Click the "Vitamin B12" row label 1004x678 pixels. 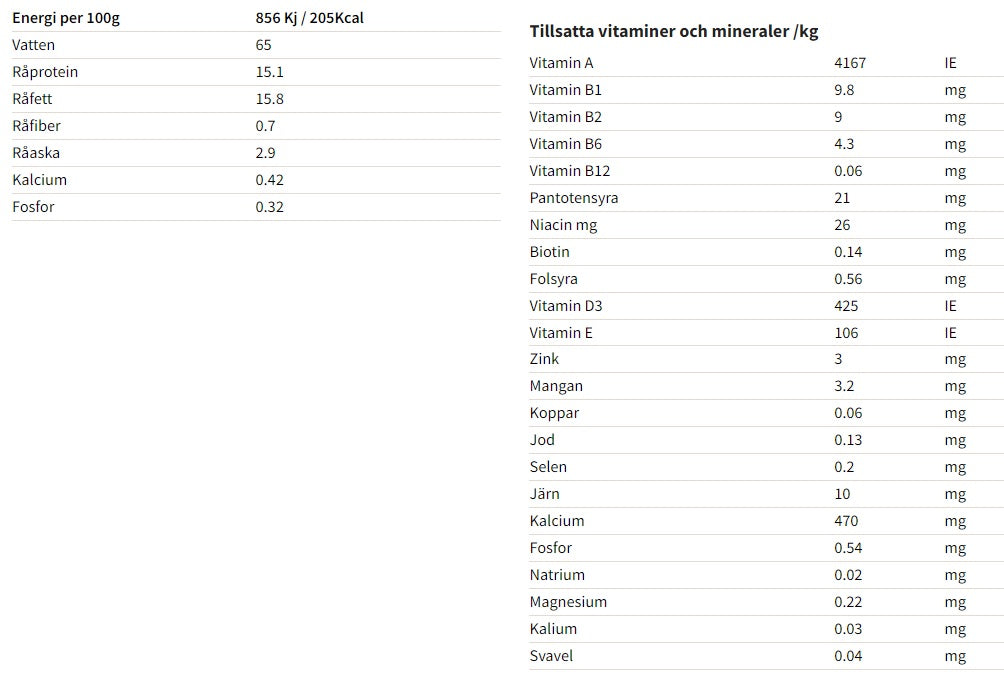569,171
